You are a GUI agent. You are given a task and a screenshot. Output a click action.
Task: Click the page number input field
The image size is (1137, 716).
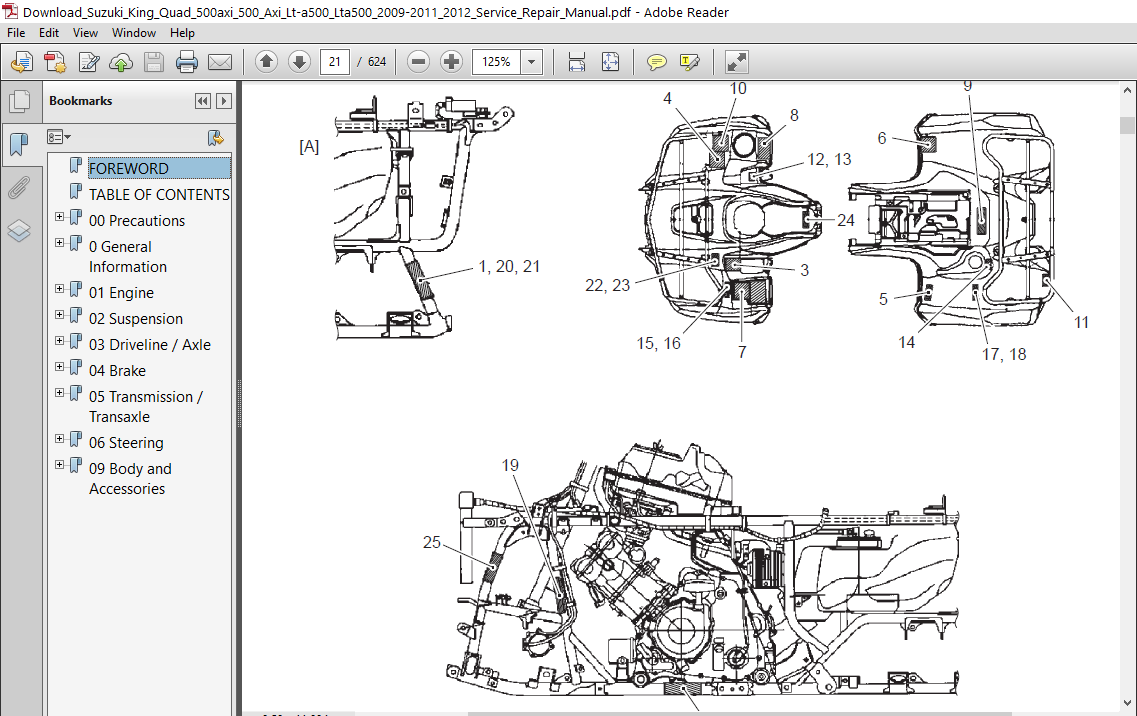point(334,62)
